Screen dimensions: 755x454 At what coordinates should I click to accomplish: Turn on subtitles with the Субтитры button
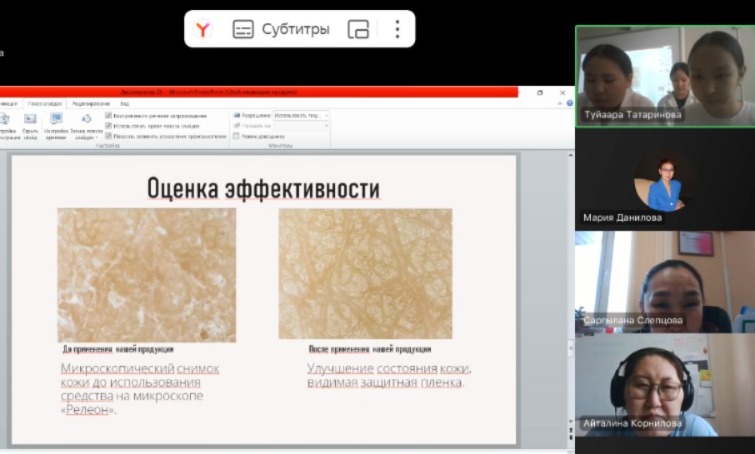(x=281, y=29)
